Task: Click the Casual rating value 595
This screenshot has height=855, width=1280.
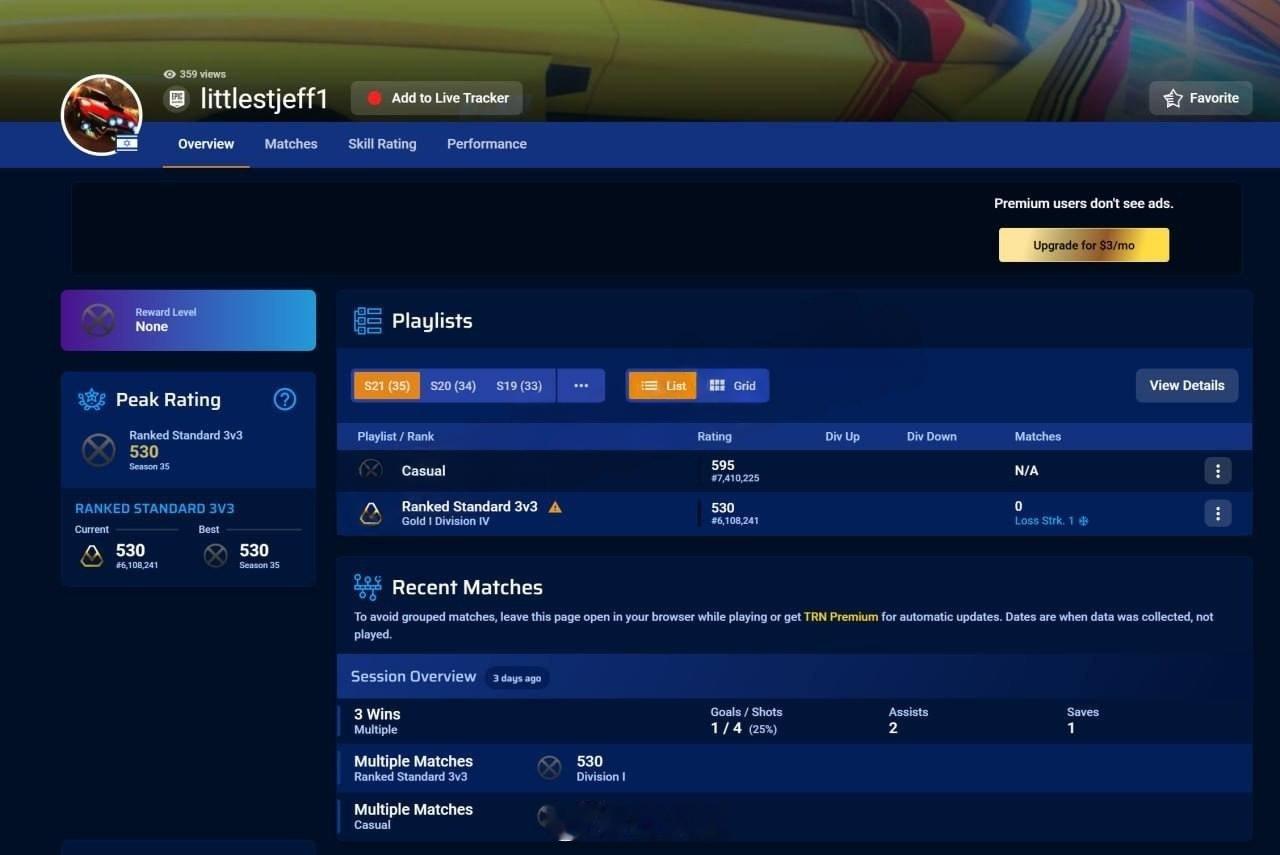Action: [x=723, y=465]
